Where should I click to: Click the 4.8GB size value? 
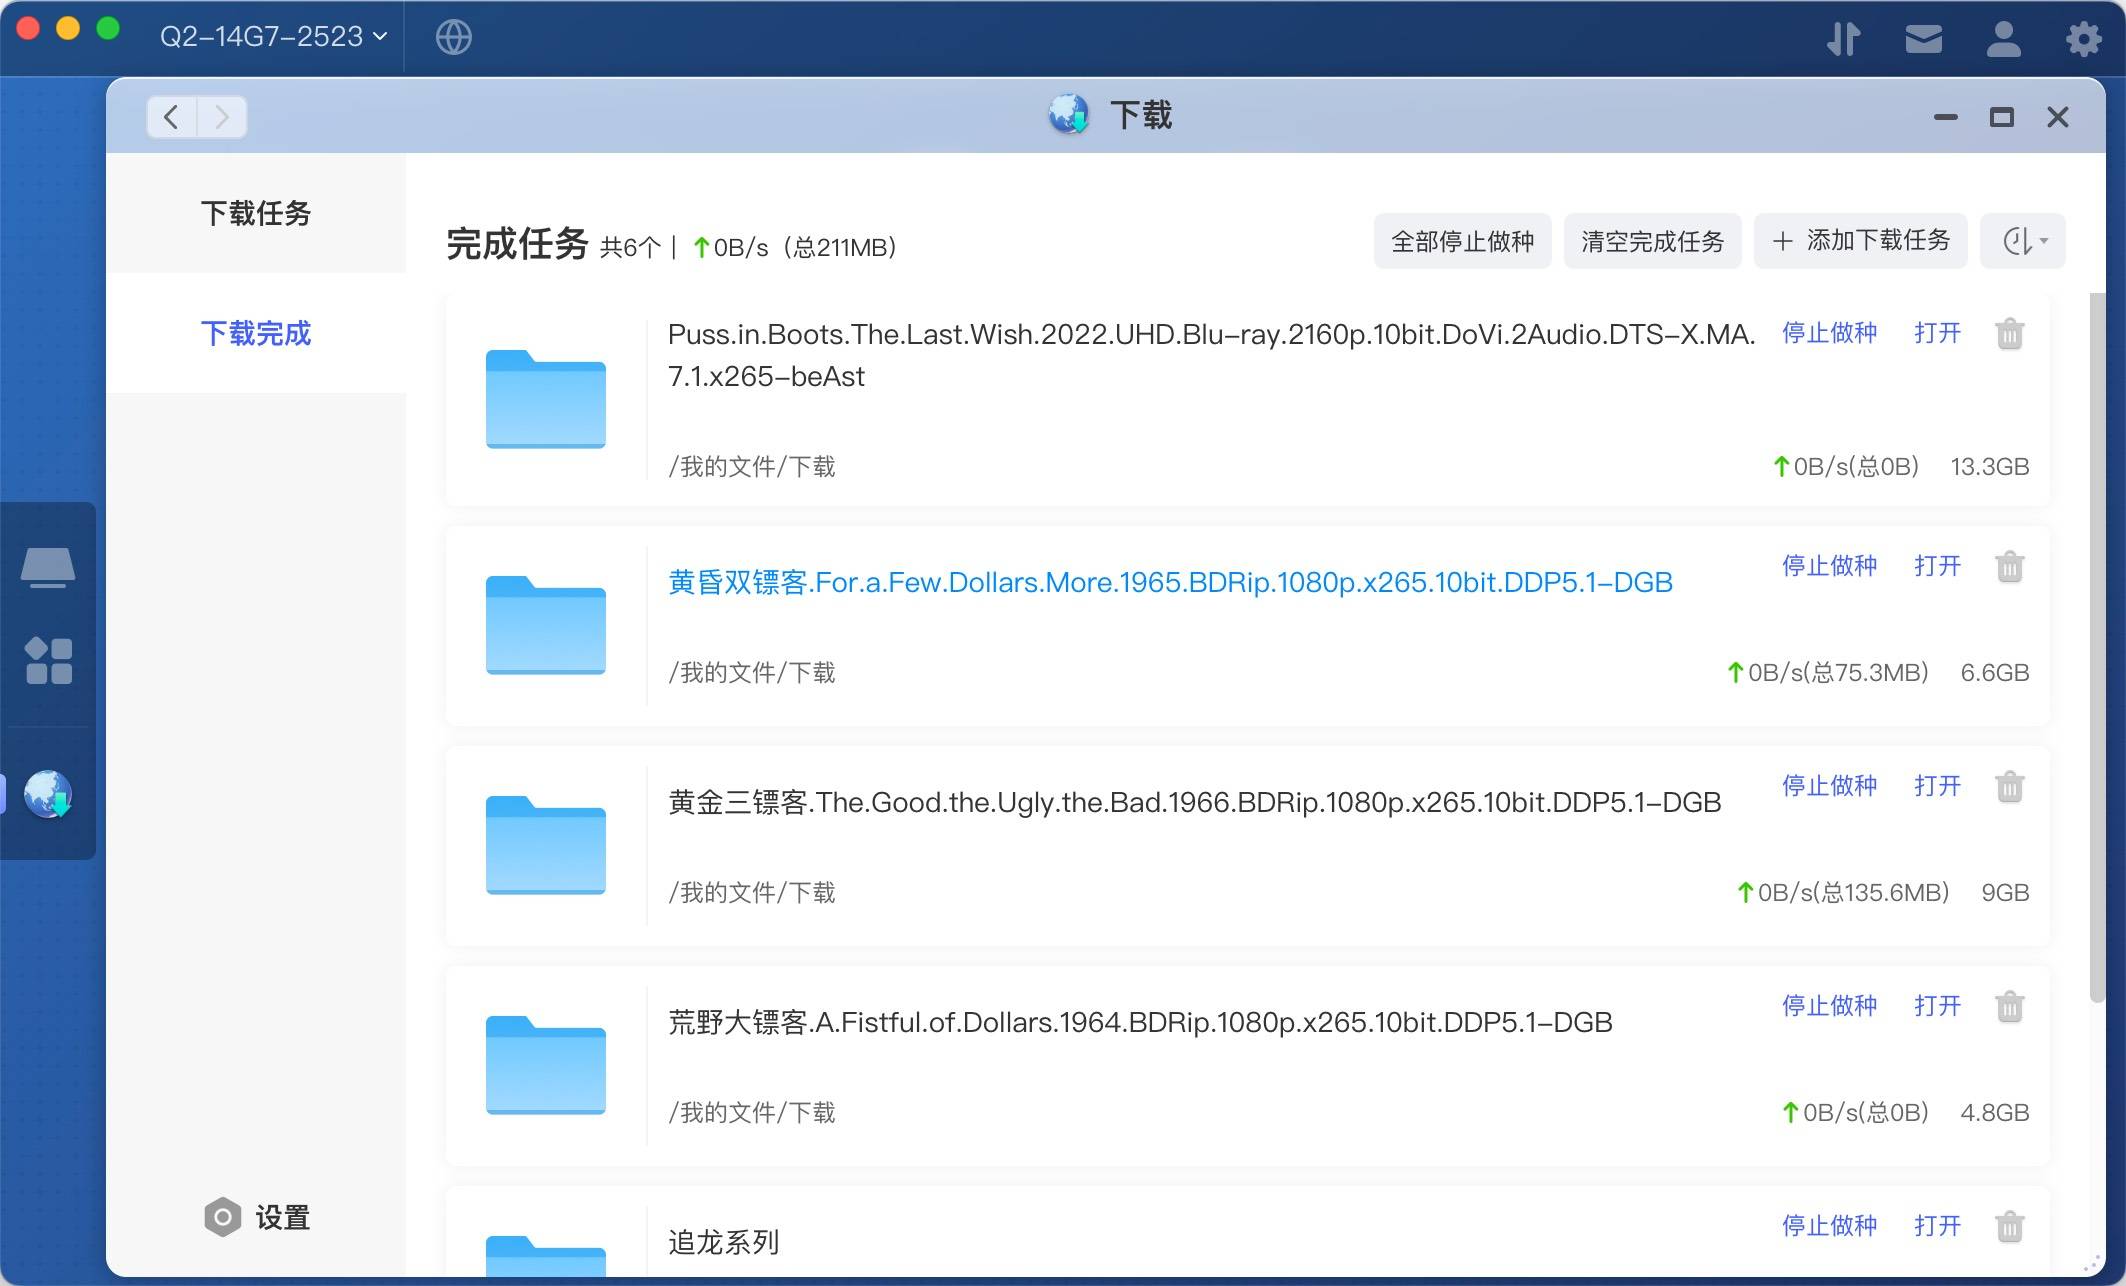coord(1994,1112)
